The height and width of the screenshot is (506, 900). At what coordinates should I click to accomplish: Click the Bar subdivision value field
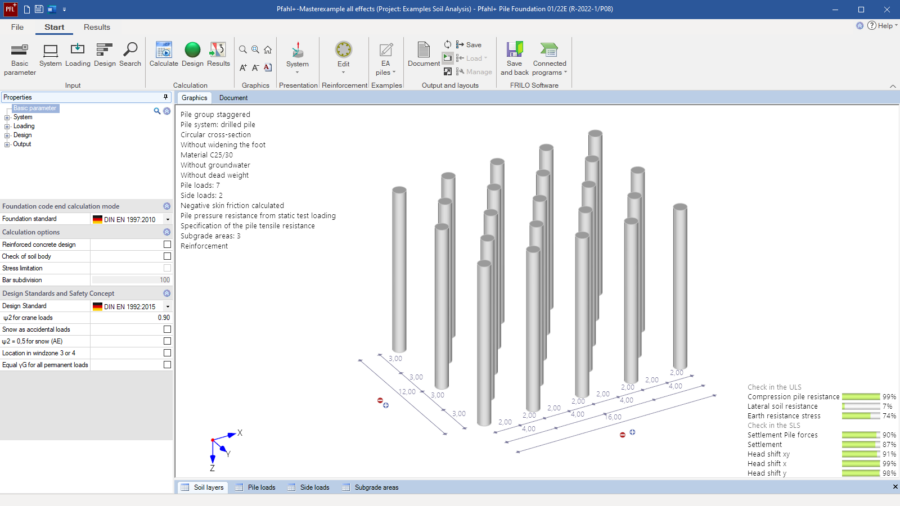(131, 280)
